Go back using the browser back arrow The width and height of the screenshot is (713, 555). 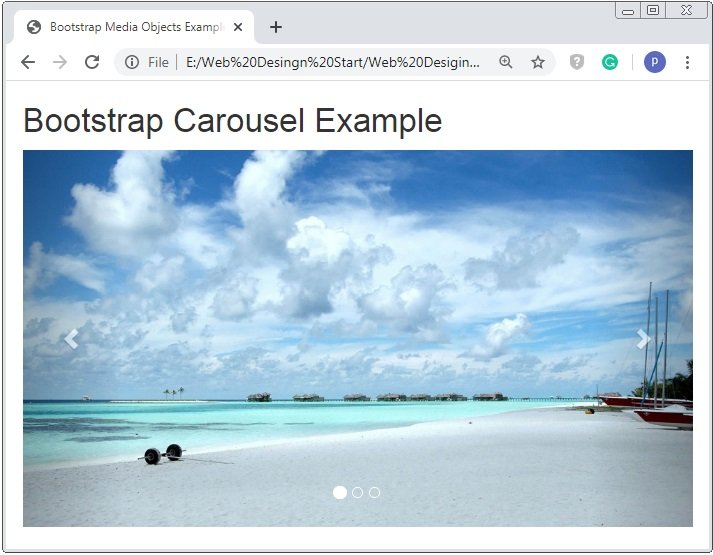click(28, 62)
